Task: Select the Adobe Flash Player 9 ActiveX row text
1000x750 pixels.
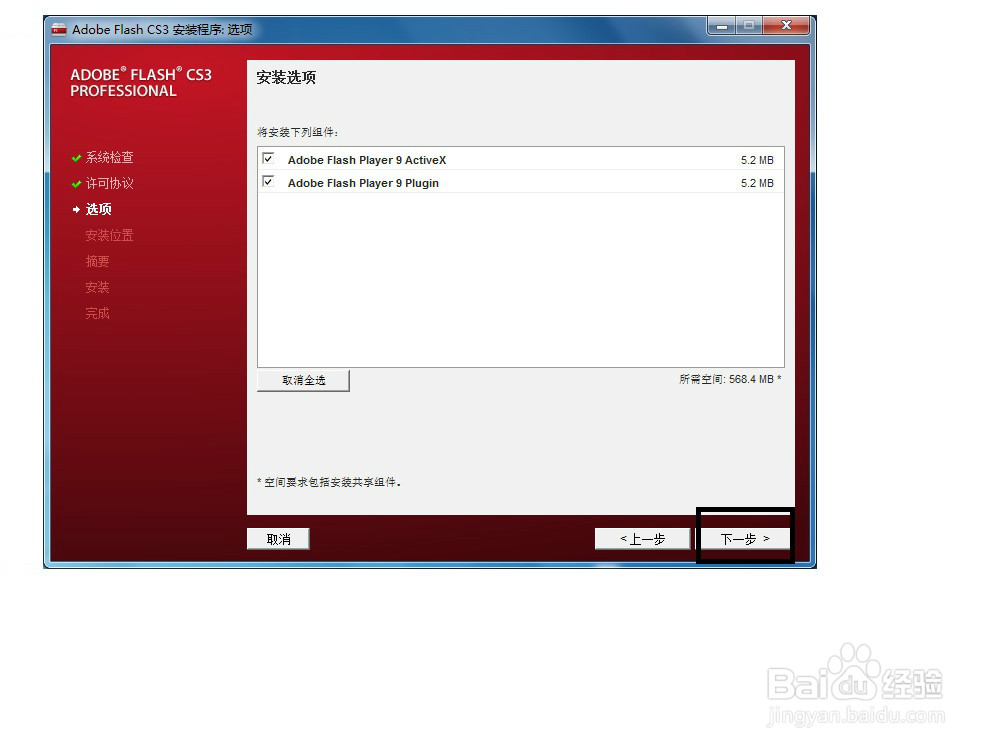Action: (x=367, y=160)
